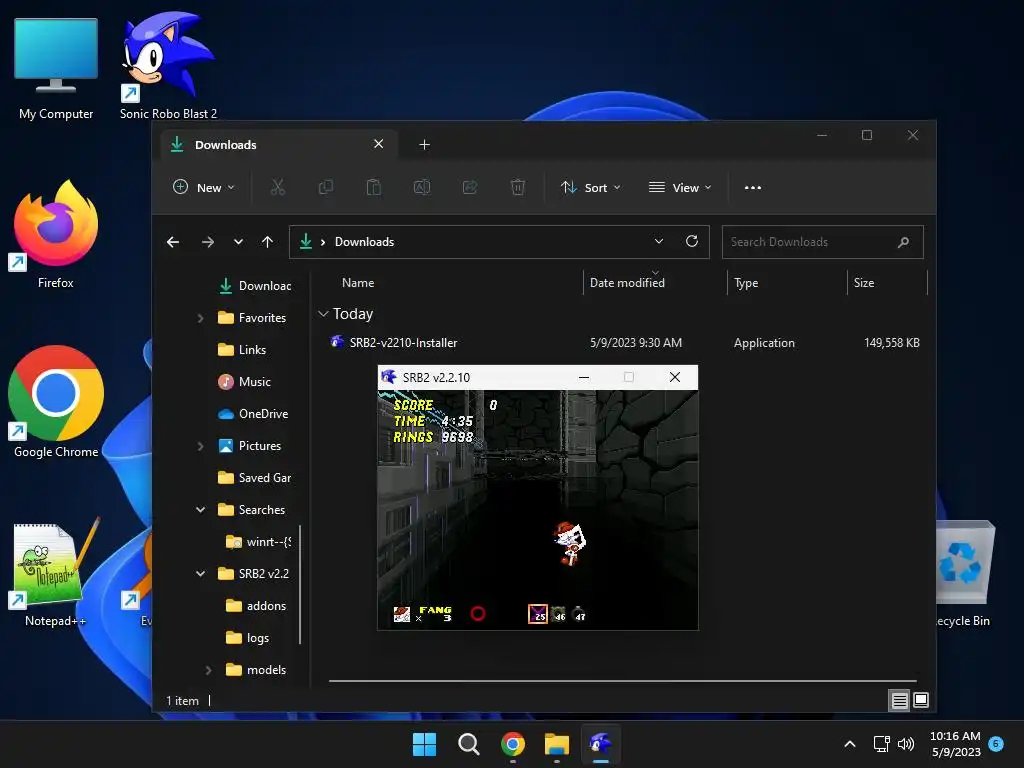1024x768 pixels.
Task: Add a new Explorer tab
Action: [424, 145]
